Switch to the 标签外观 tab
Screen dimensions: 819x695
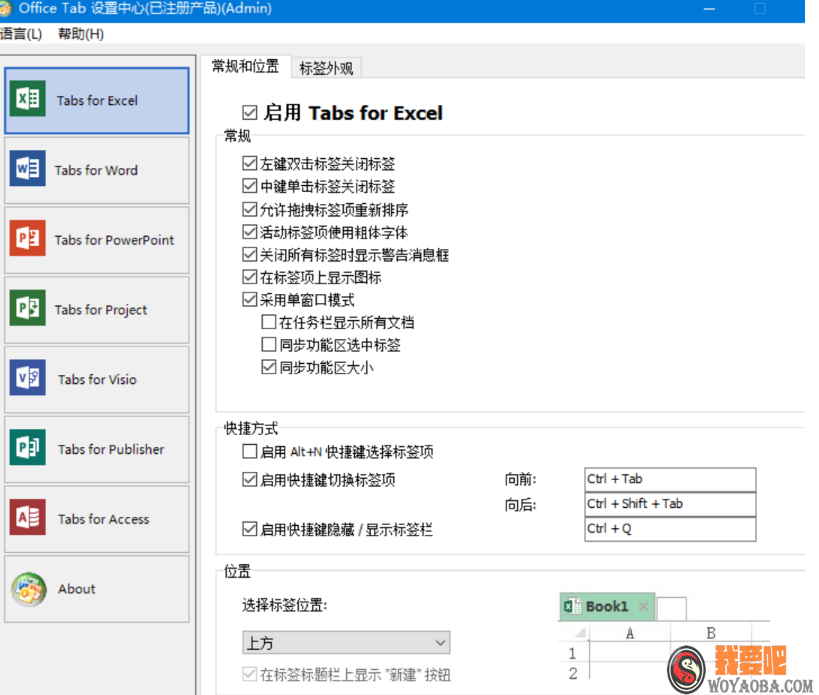click(326, 68)
